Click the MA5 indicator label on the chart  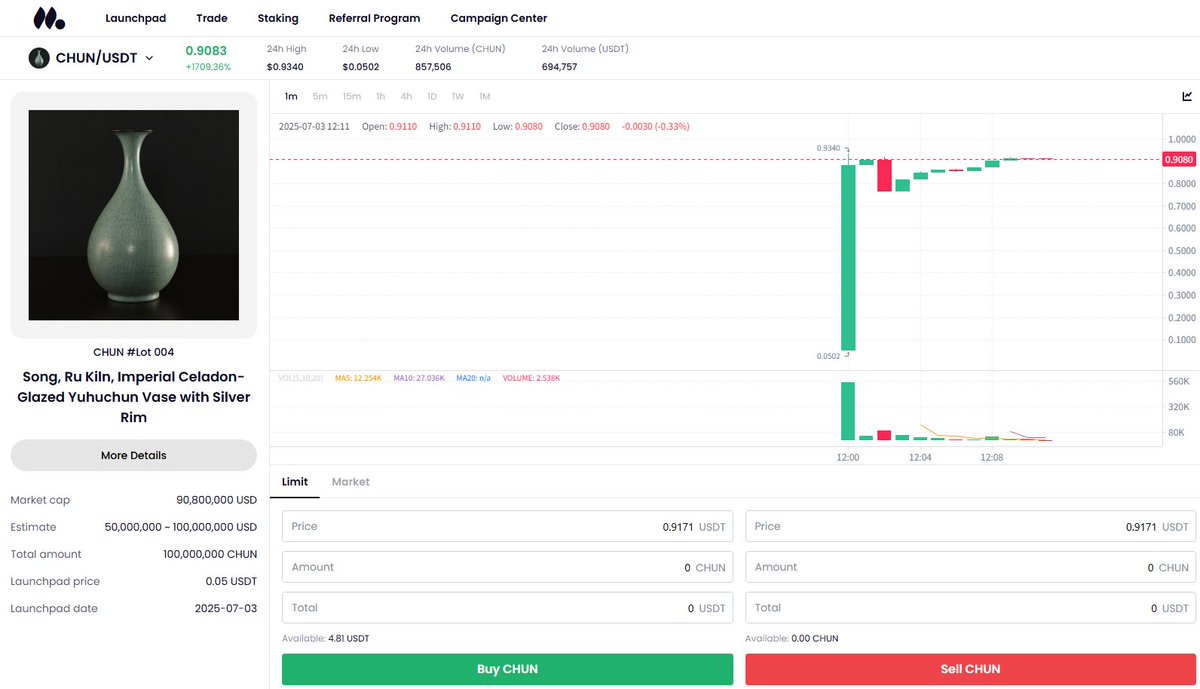coord(357,378)
